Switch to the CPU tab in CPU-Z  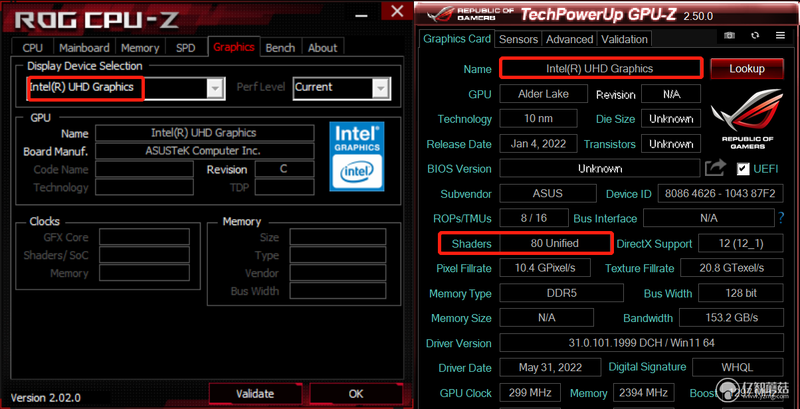point(33,48)
